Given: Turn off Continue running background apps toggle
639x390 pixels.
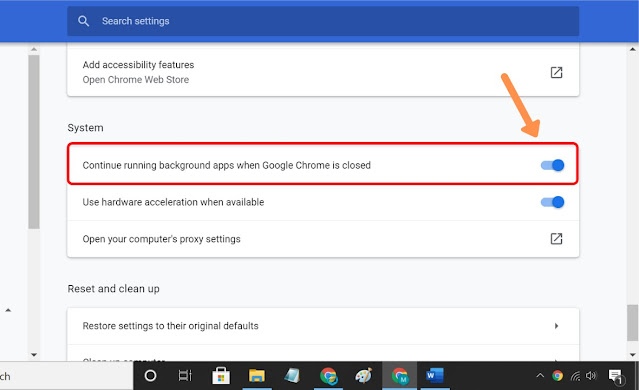Looking at the screenshot, I should [552, 165].
